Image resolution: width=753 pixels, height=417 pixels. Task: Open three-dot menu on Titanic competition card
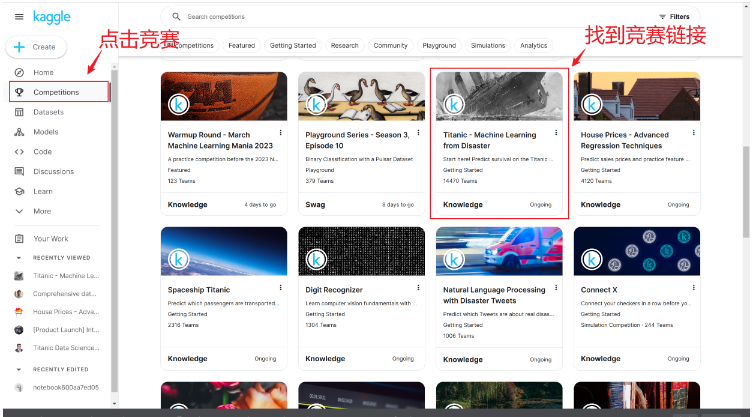(556, 133)
